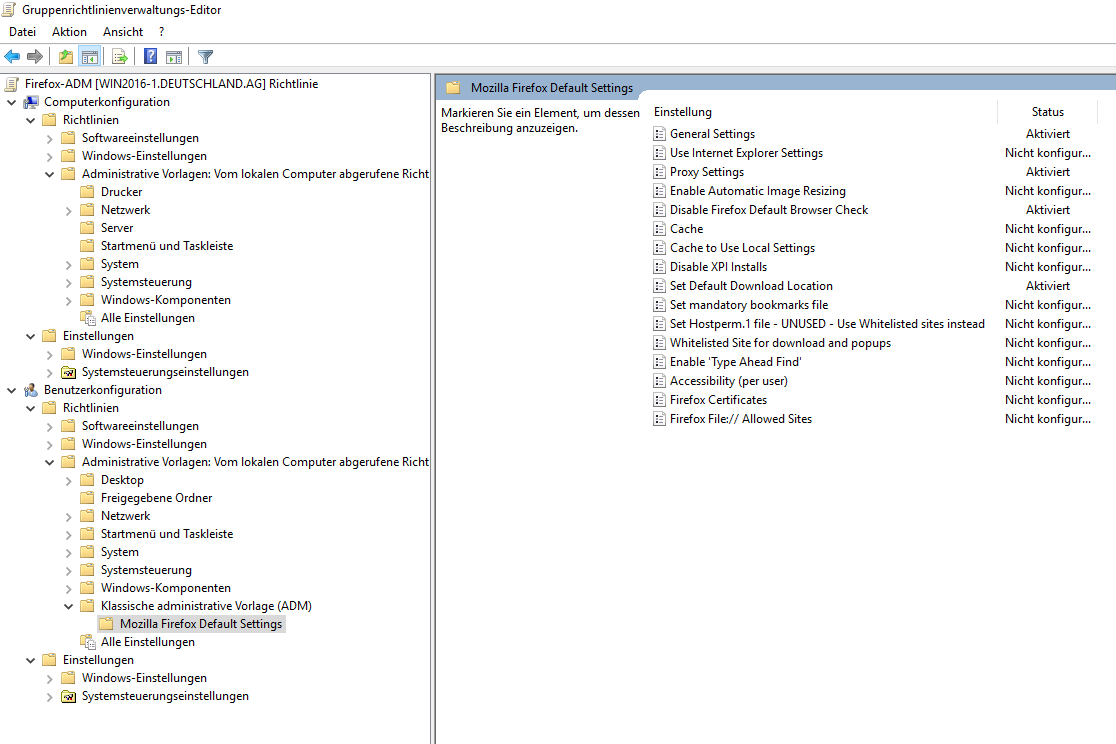Collapse Richtlinien under Computerkonfiguration
The image size is (1116, 744).
pyautogui.click(x=31, y=120)
